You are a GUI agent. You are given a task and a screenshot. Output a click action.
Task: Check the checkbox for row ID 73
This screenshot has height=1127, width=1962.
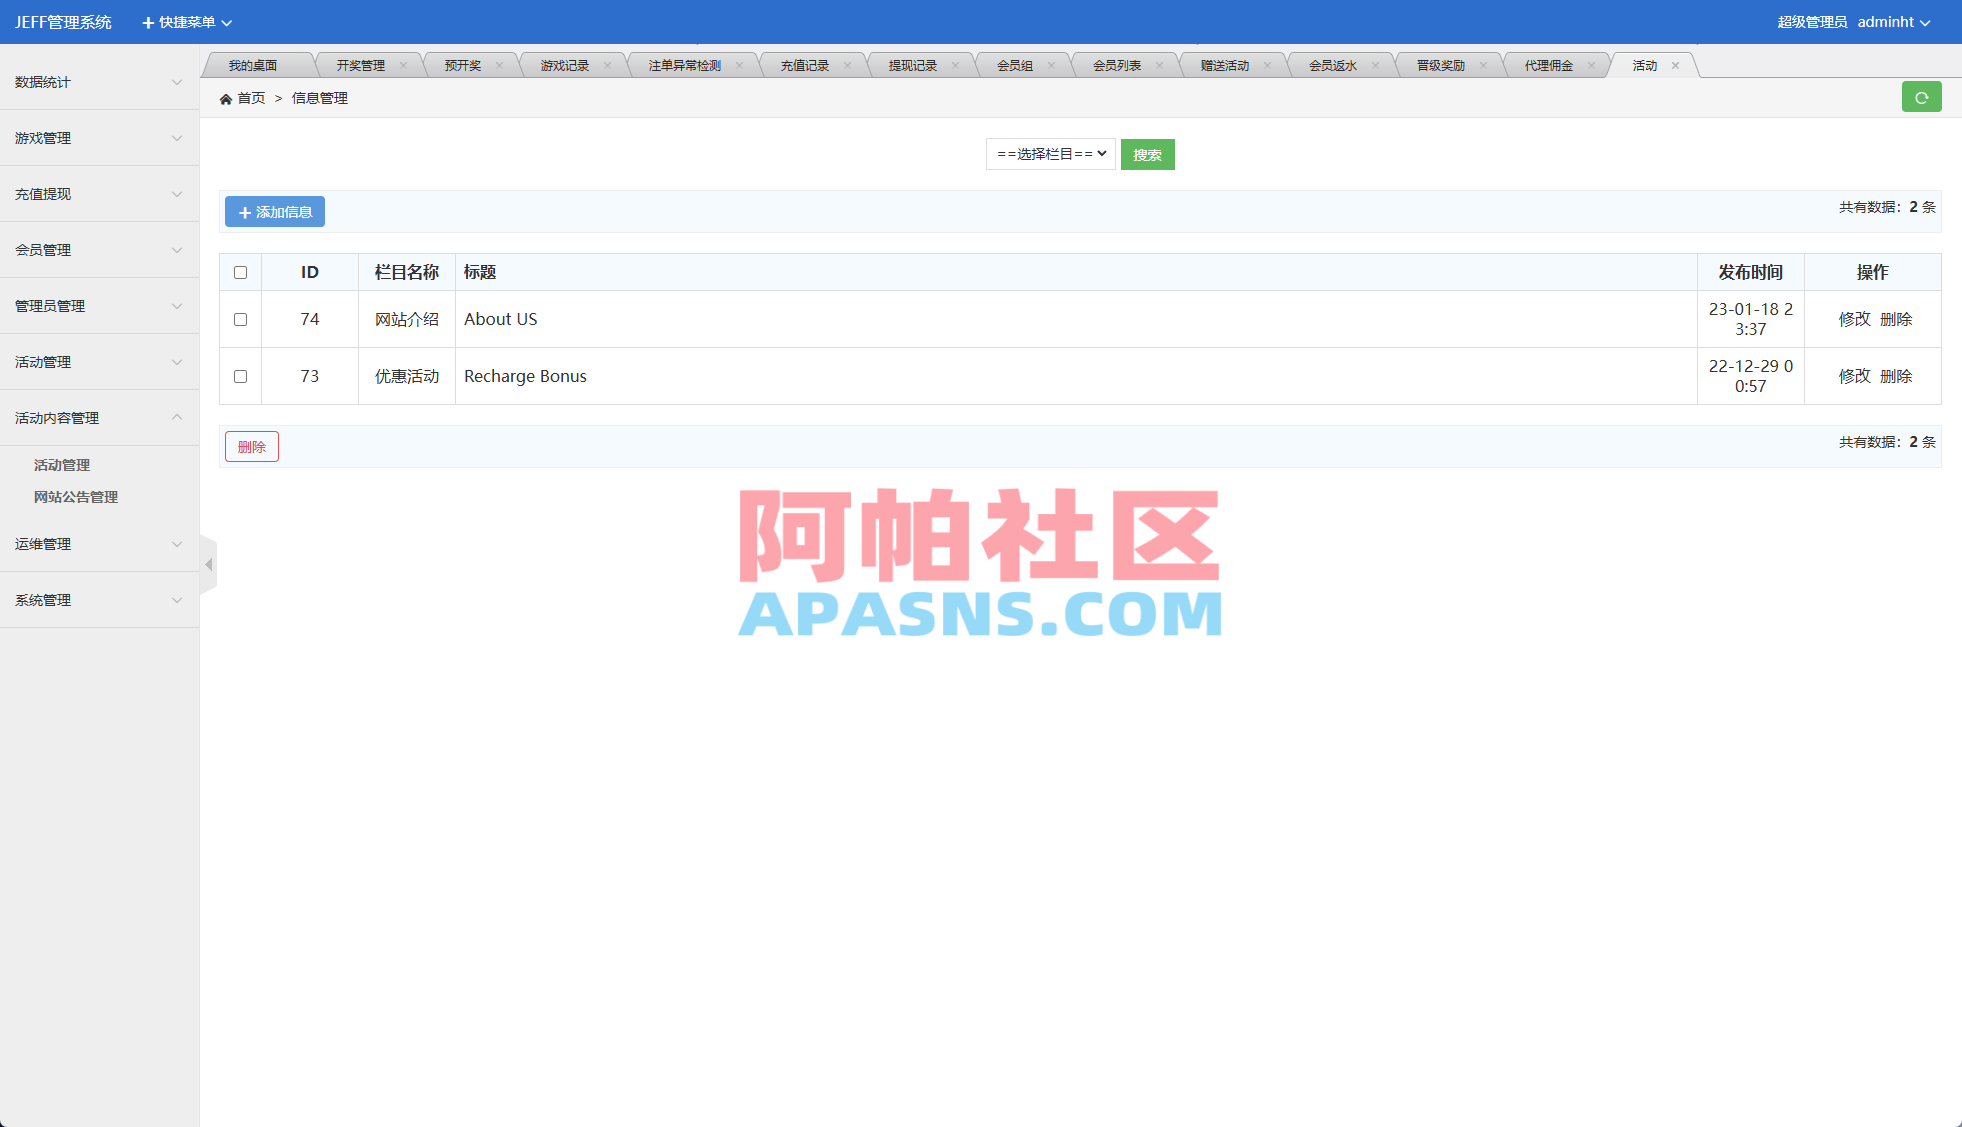[240, 376]
